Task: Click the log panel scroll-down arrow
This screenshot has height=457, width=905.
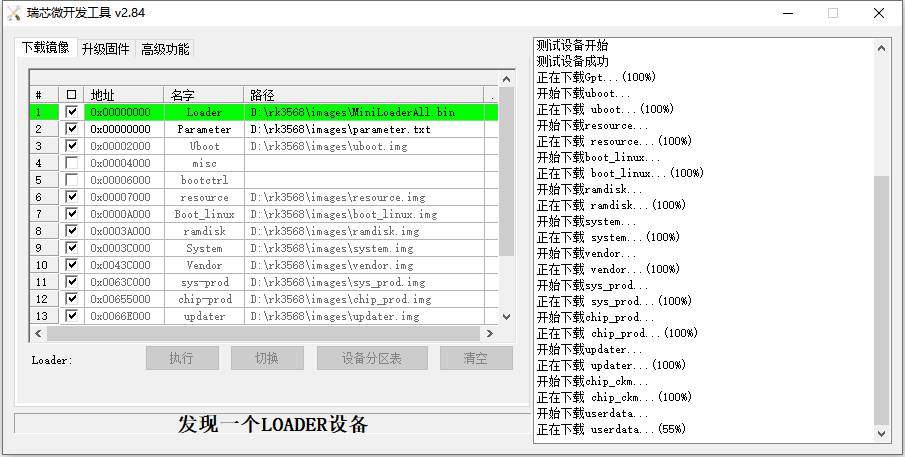Action: click(881, 433)
